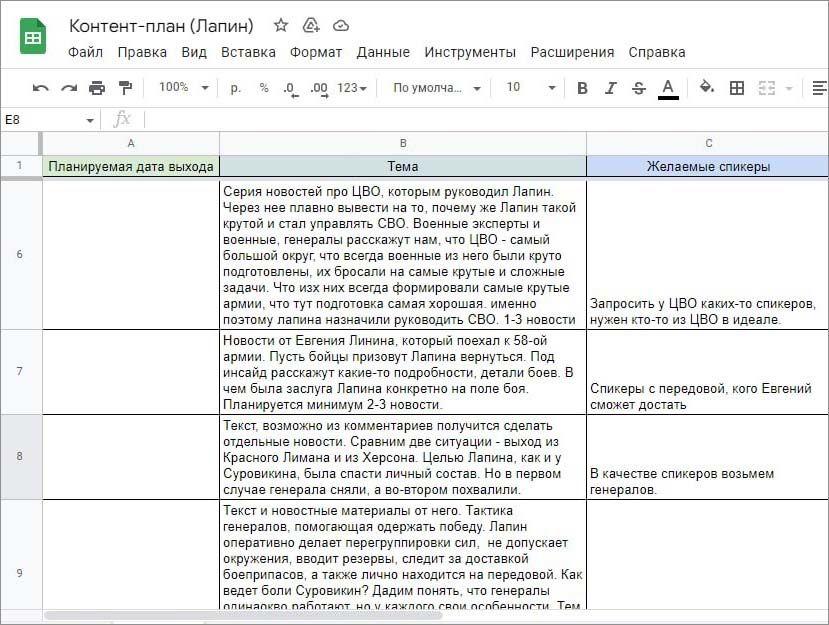The image size is (829, 625).
Task: Open the Расширения menu
Action: (x=572, y=52)
